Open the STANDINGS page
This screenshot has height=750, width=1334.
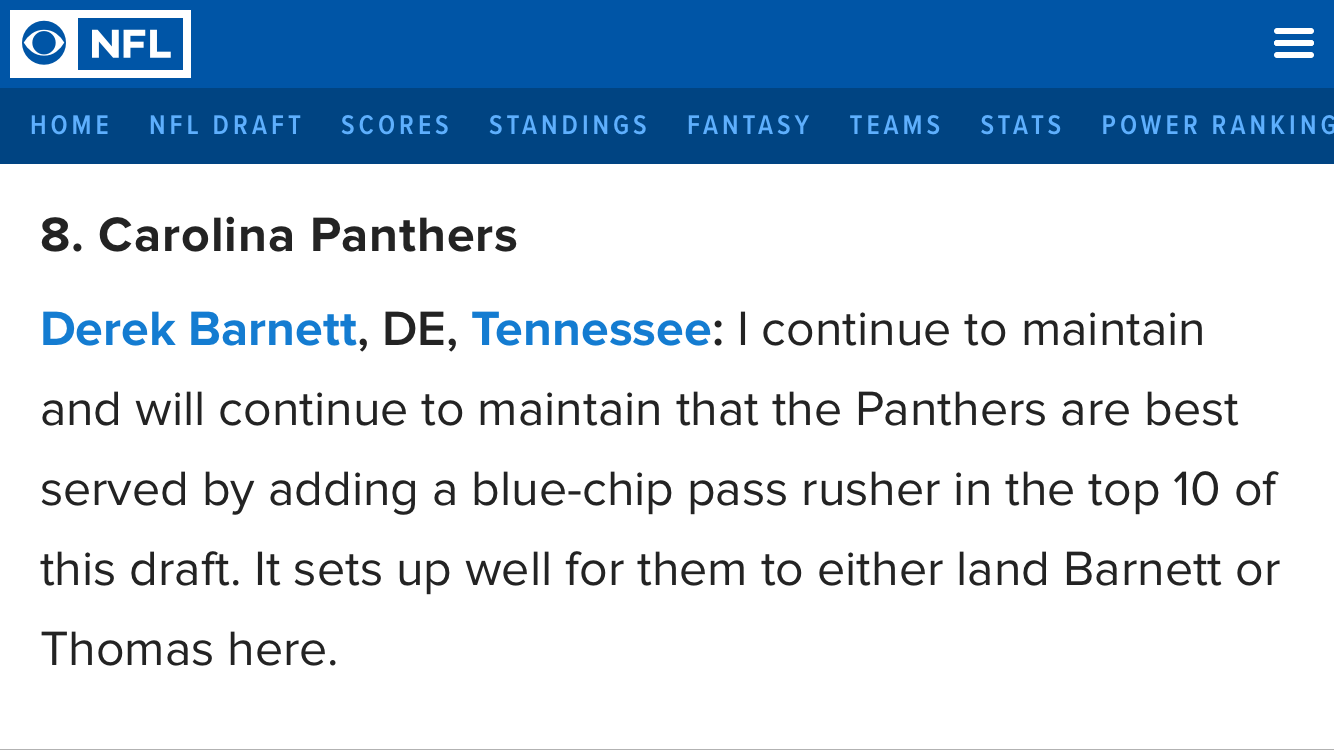569,125
